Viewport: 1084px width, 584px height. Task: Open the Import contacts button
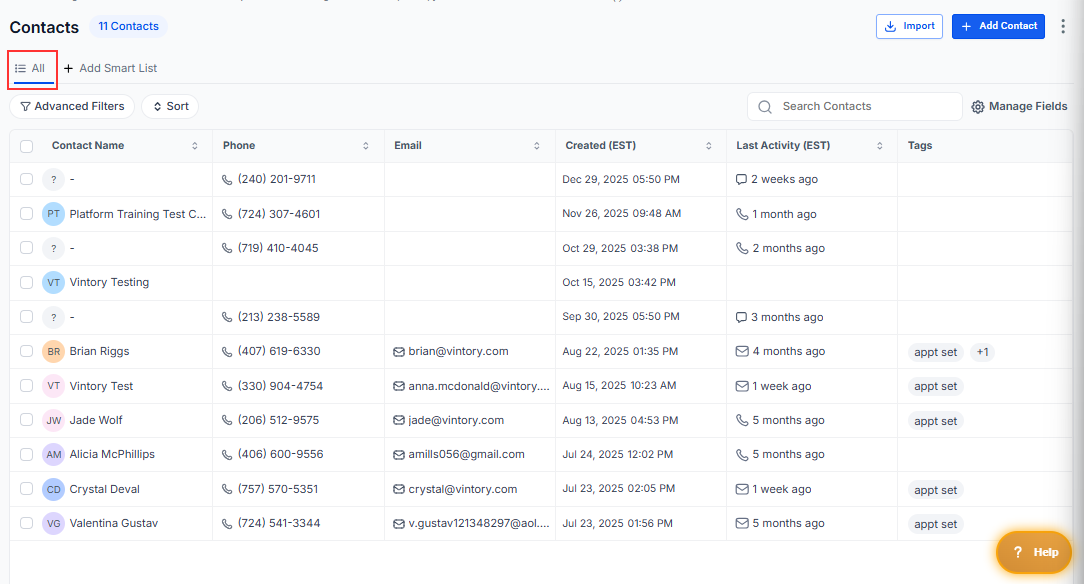[909, 27]
